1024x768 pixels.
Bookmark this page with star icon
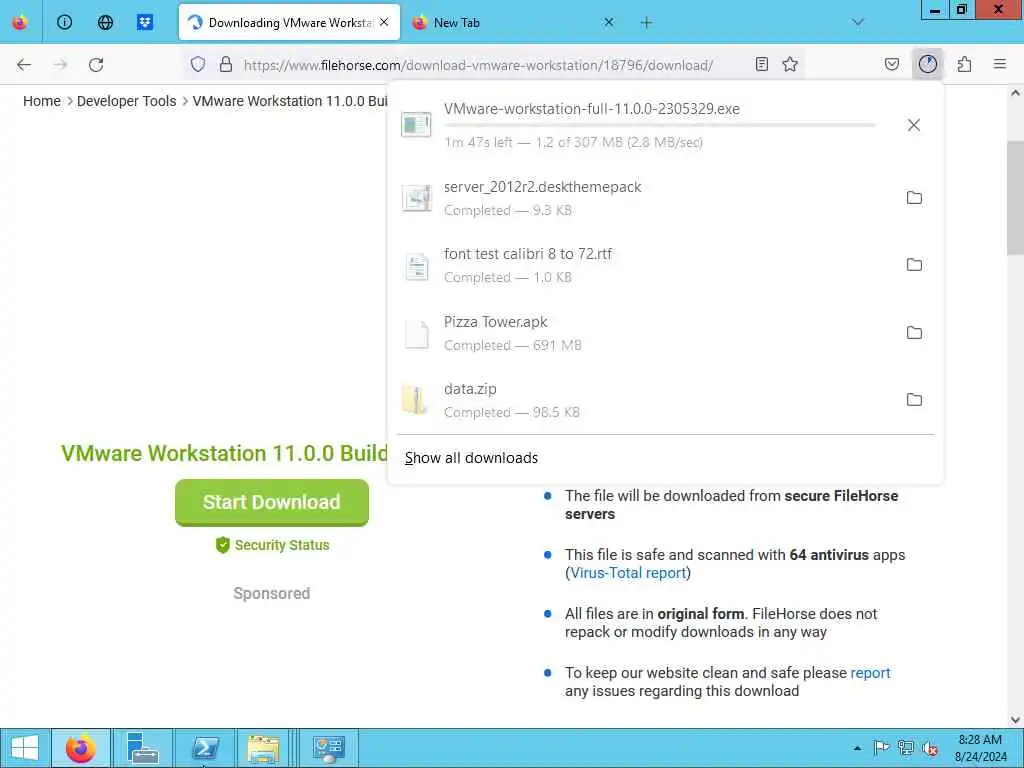790,64
